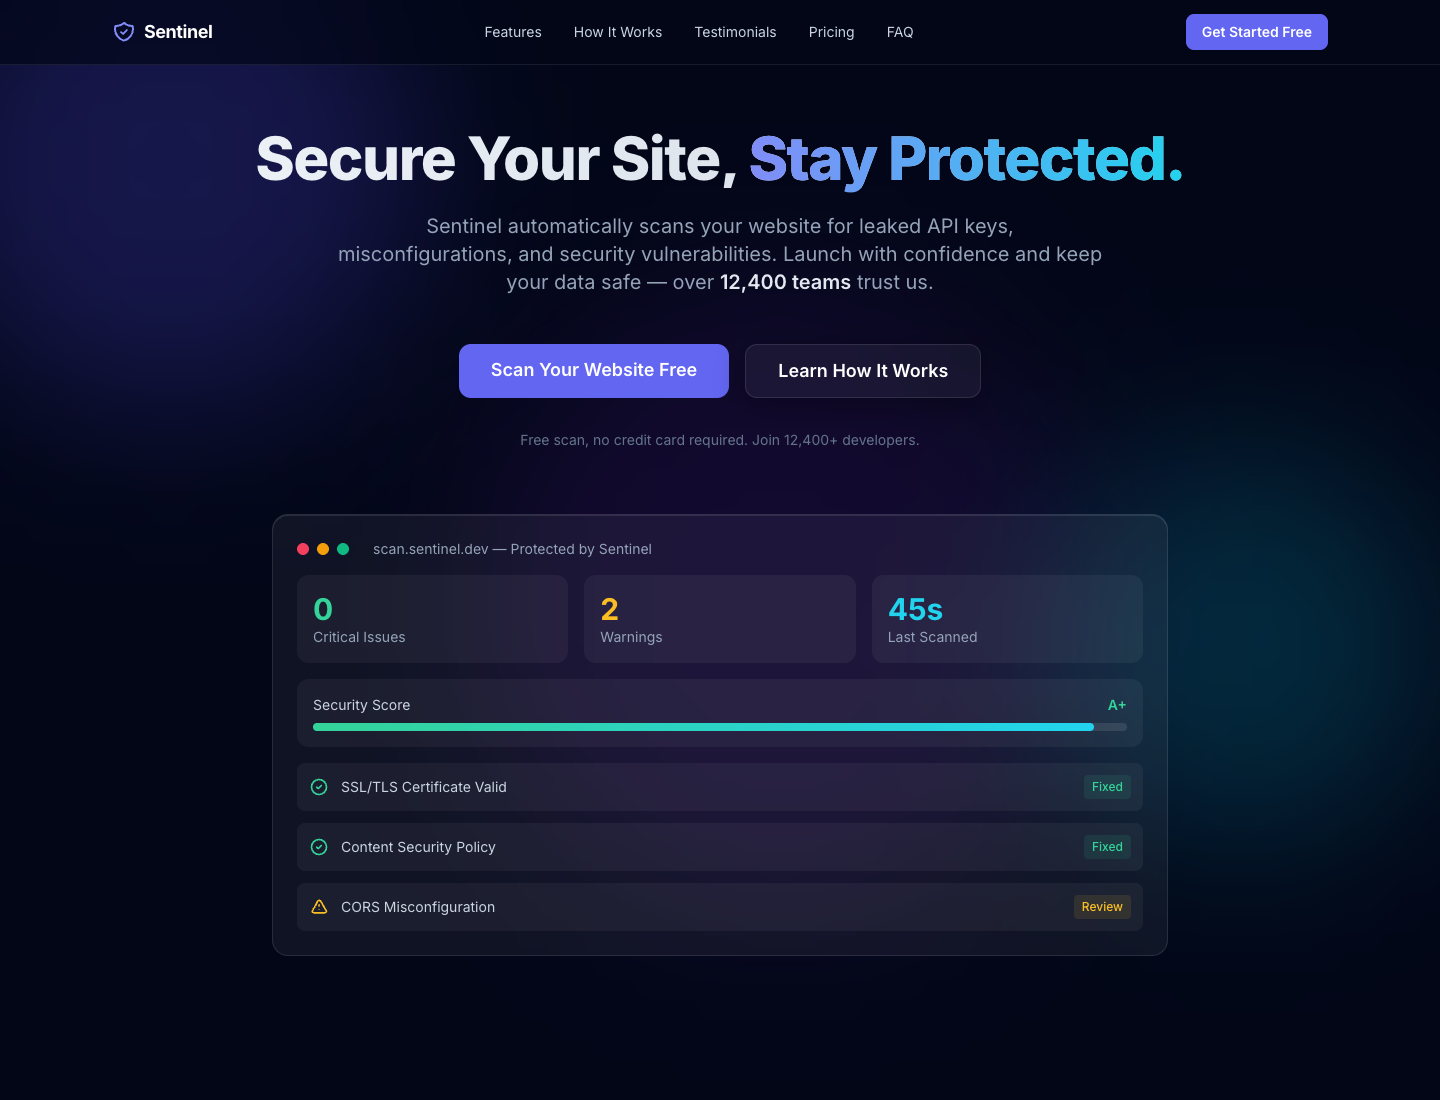The width and height of the screenshot is (1440, 1100).
Task: Click the green check icon beside SSL/TLS Certificate
Action: click(x=319, y=787)
